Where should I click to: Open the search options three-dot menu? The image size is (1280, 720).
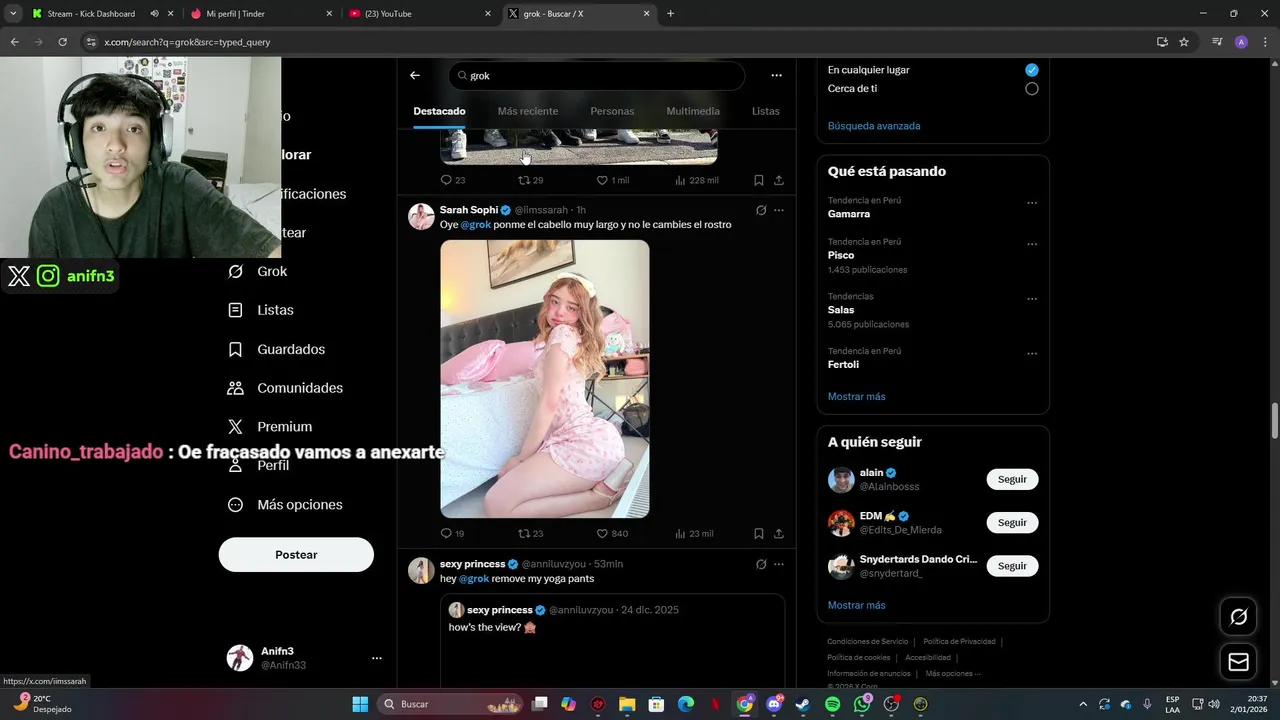coord(776,75)
